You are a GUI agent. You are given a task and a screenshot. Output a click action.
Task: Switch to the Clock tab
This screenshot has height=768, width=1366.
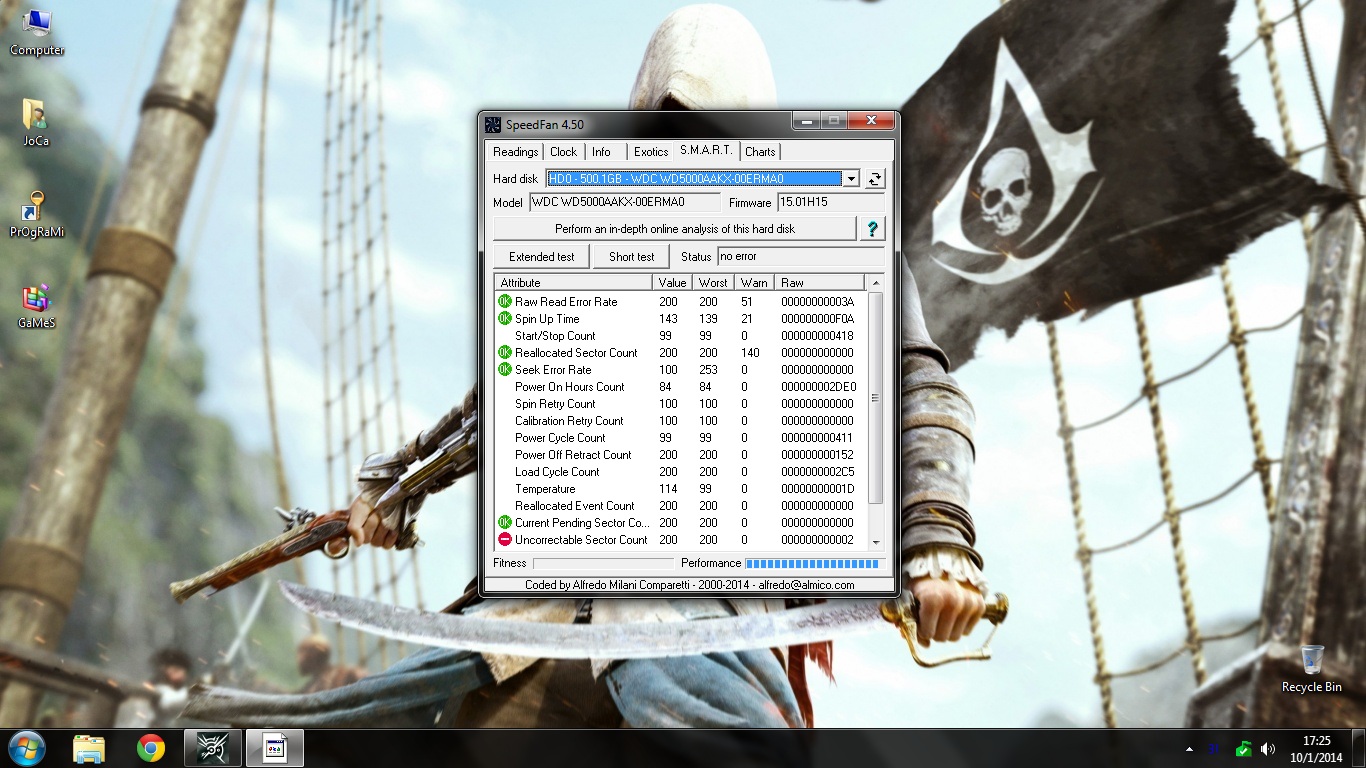[564, 152]
